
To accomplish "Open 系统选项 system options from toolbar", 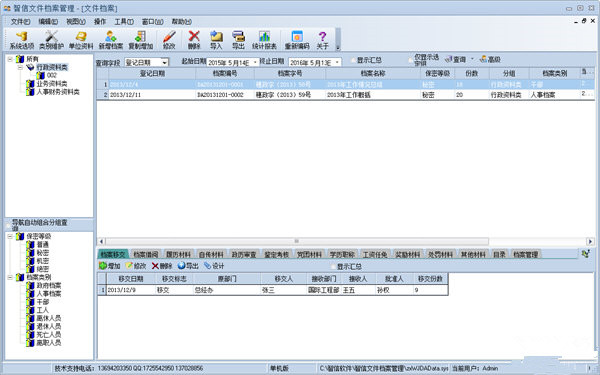I will [21, 40].
